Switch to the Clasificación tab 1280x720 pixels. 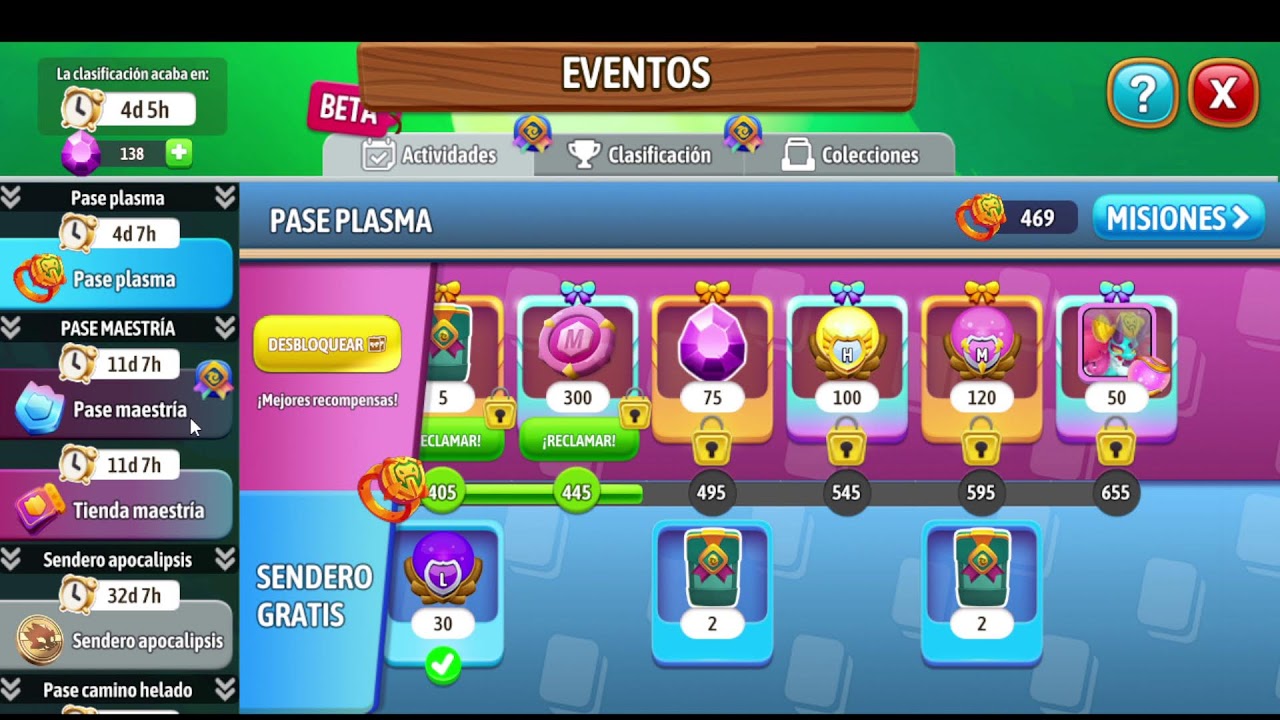click(x=640, y=155)
